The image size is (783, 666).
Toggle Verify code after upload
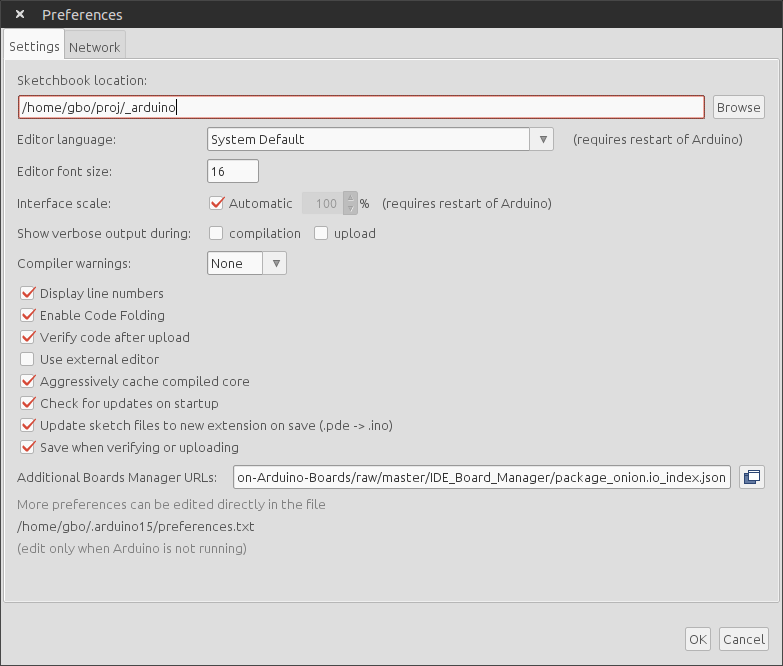[x=27, y=337]
